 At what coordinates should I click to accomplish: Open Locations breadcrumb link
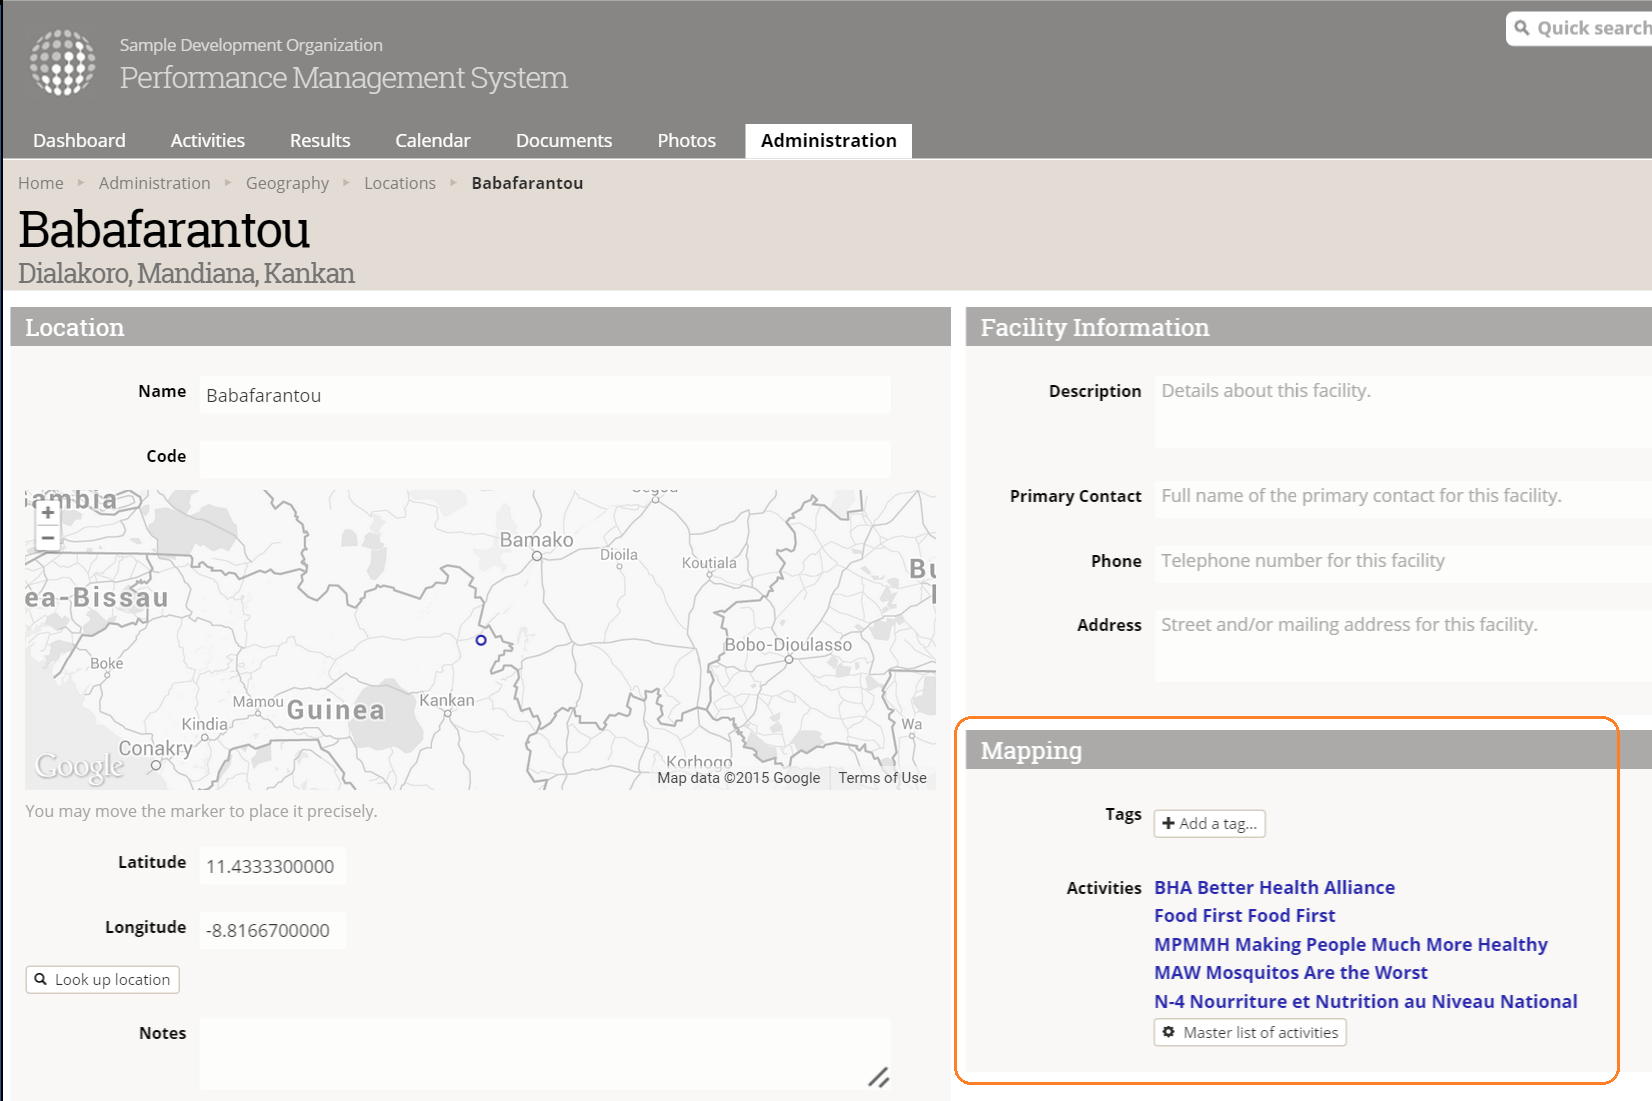tap(399, 183)
